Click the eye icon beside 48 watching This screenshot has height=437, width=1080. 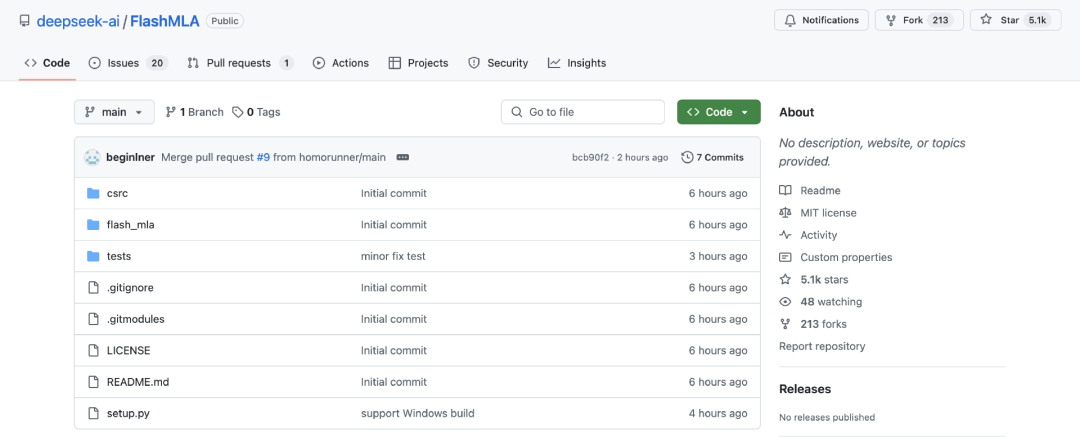[785, 302]
